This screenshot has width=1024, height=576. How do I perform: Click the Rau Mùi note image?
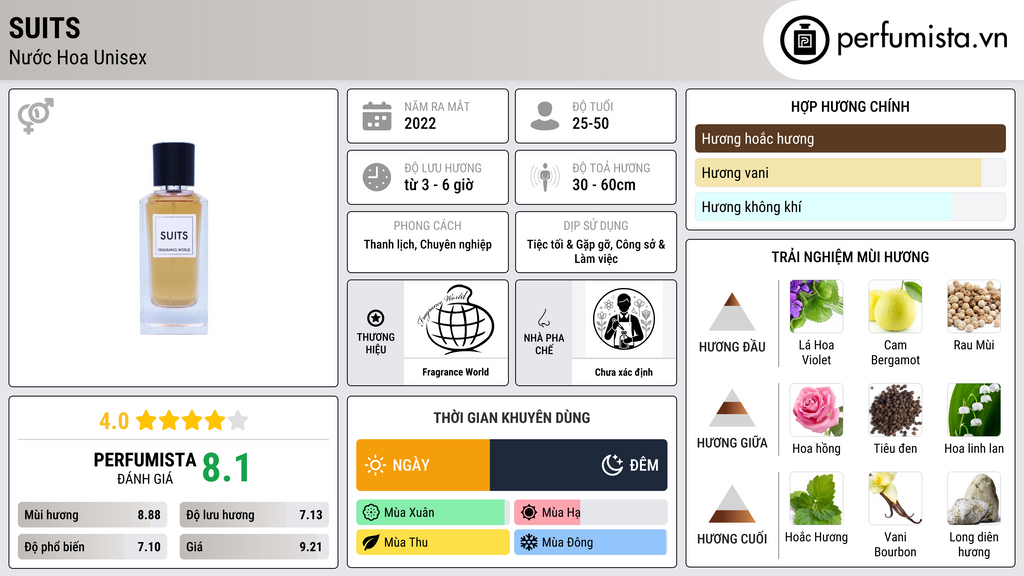coord(974,306)
